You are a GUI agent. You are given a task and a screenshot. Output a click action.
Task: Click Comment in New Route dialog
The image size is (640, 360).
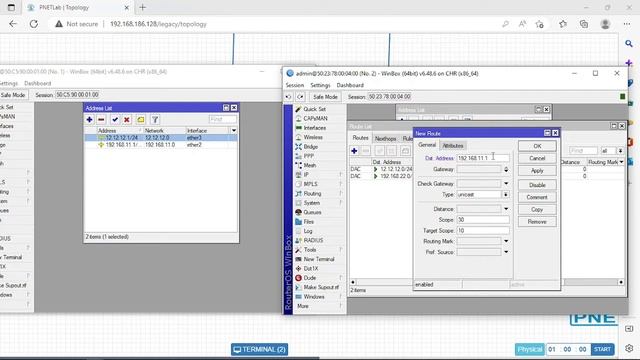click(537, 197)
